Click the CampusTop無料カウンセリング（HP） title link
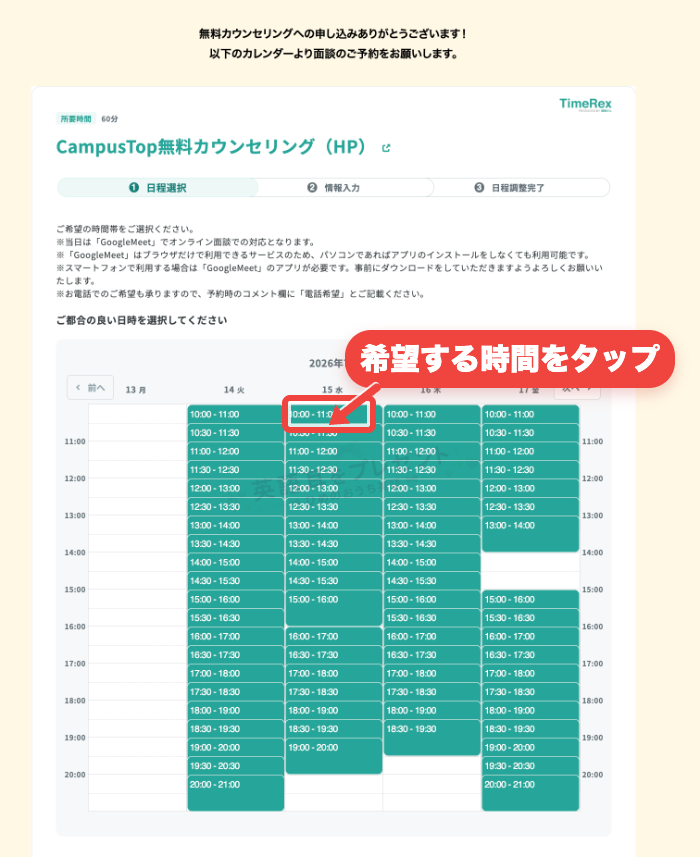Screen dimensions: 700x857 pyautogui.click(x=210, y=146)
